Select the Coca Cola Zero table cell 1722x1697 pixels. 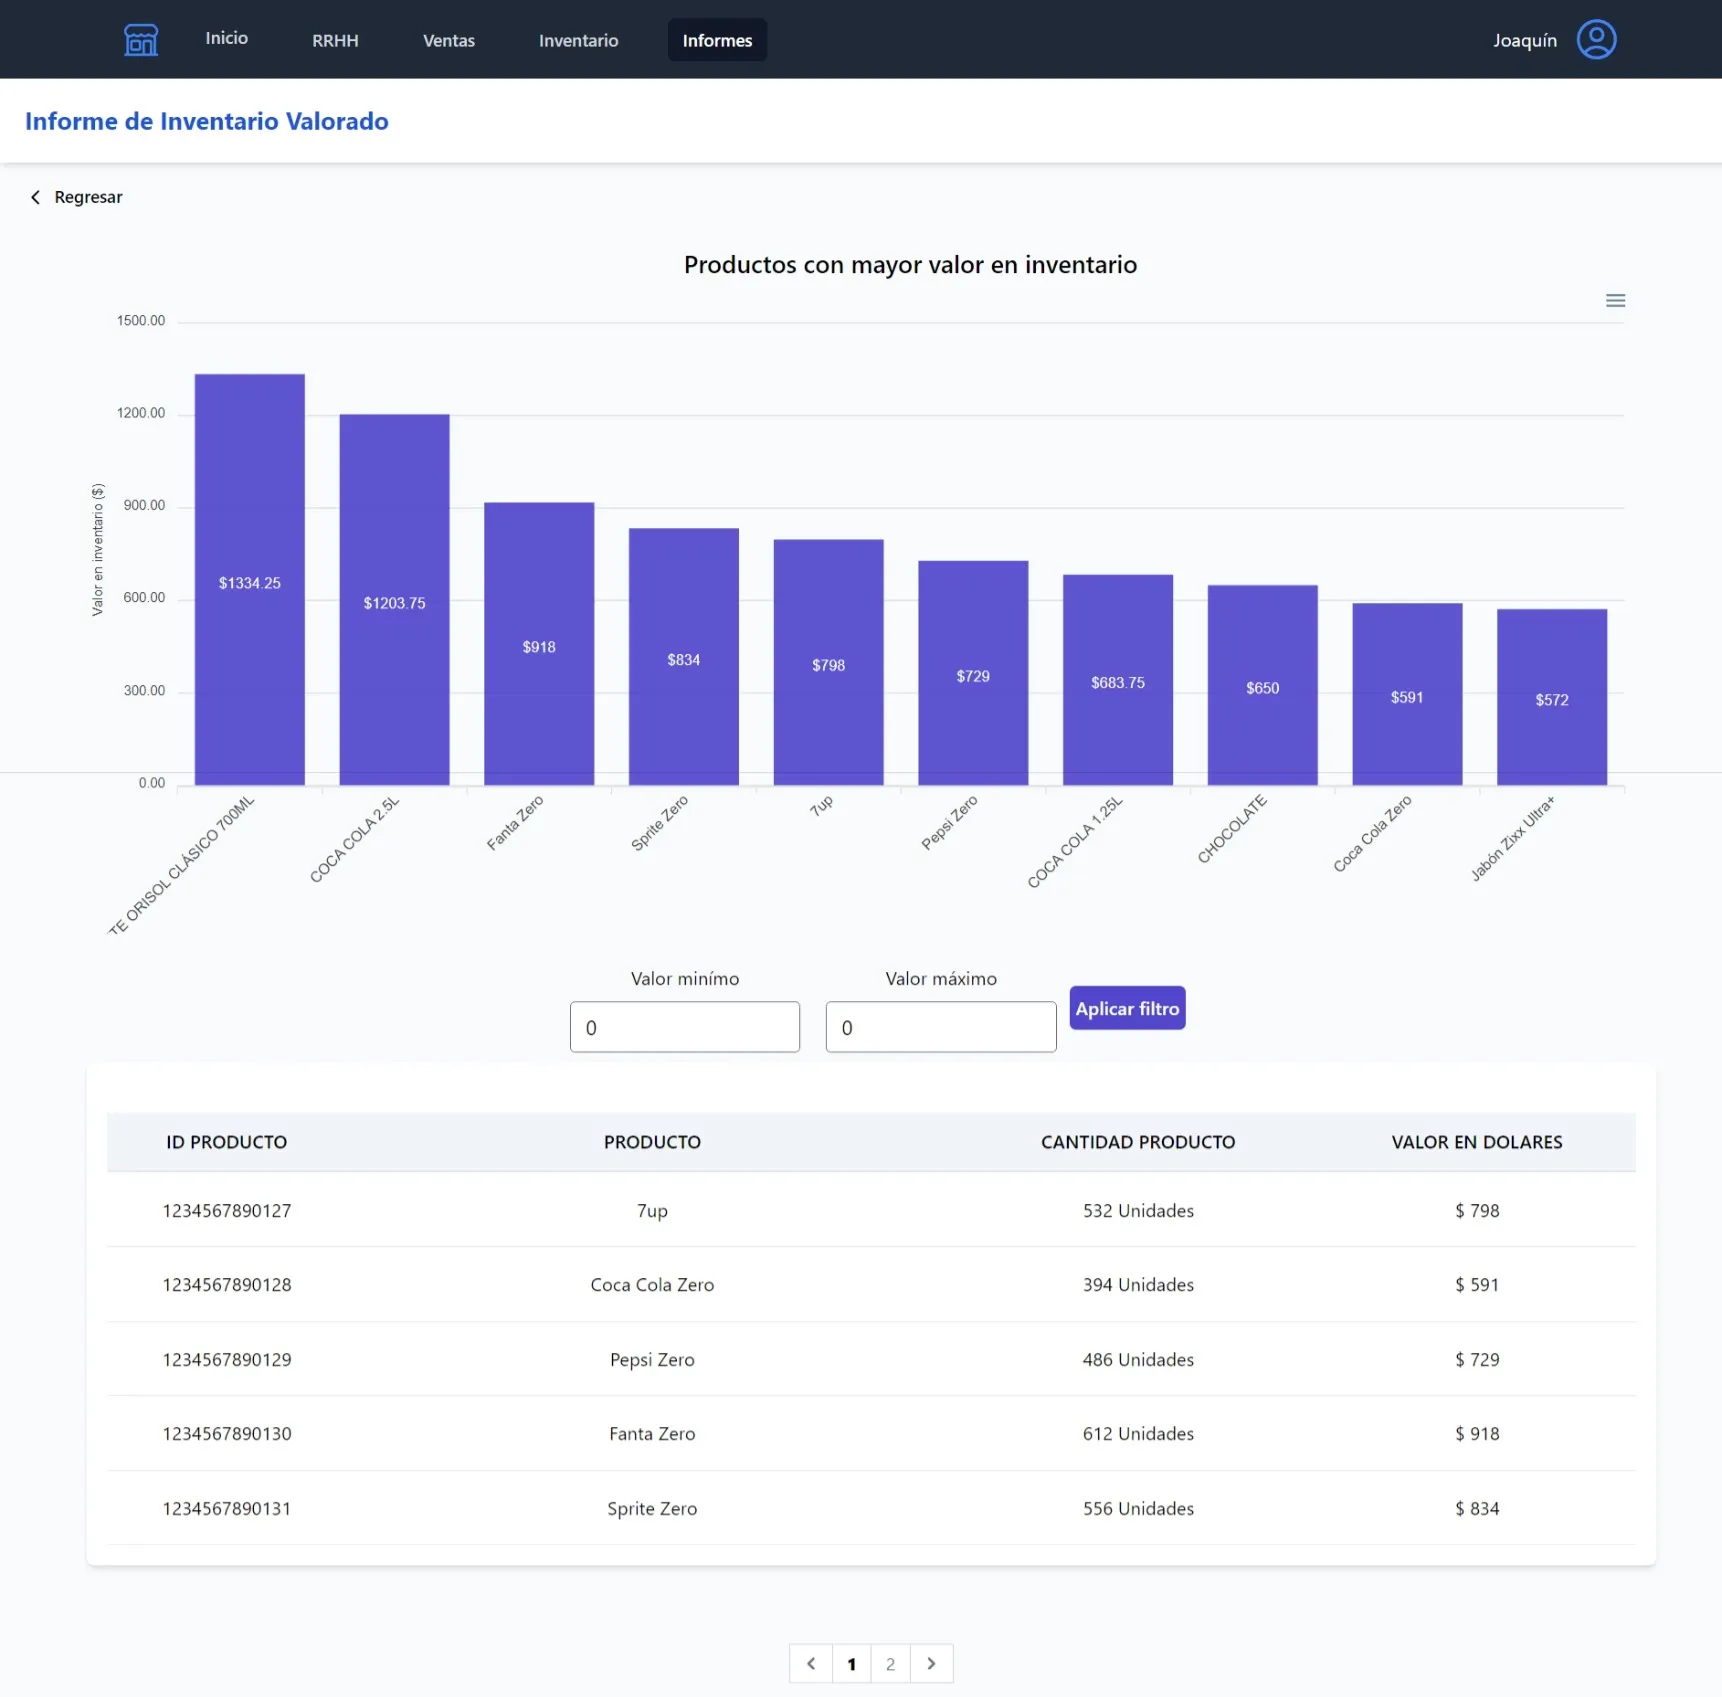652,1284
